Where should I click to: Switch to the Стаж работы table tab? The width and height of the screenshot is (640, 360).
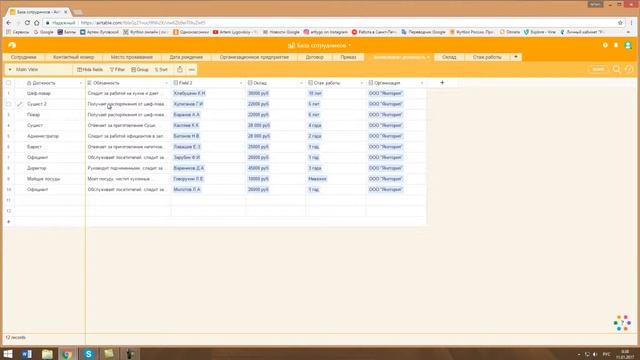[x=487, y=57]
